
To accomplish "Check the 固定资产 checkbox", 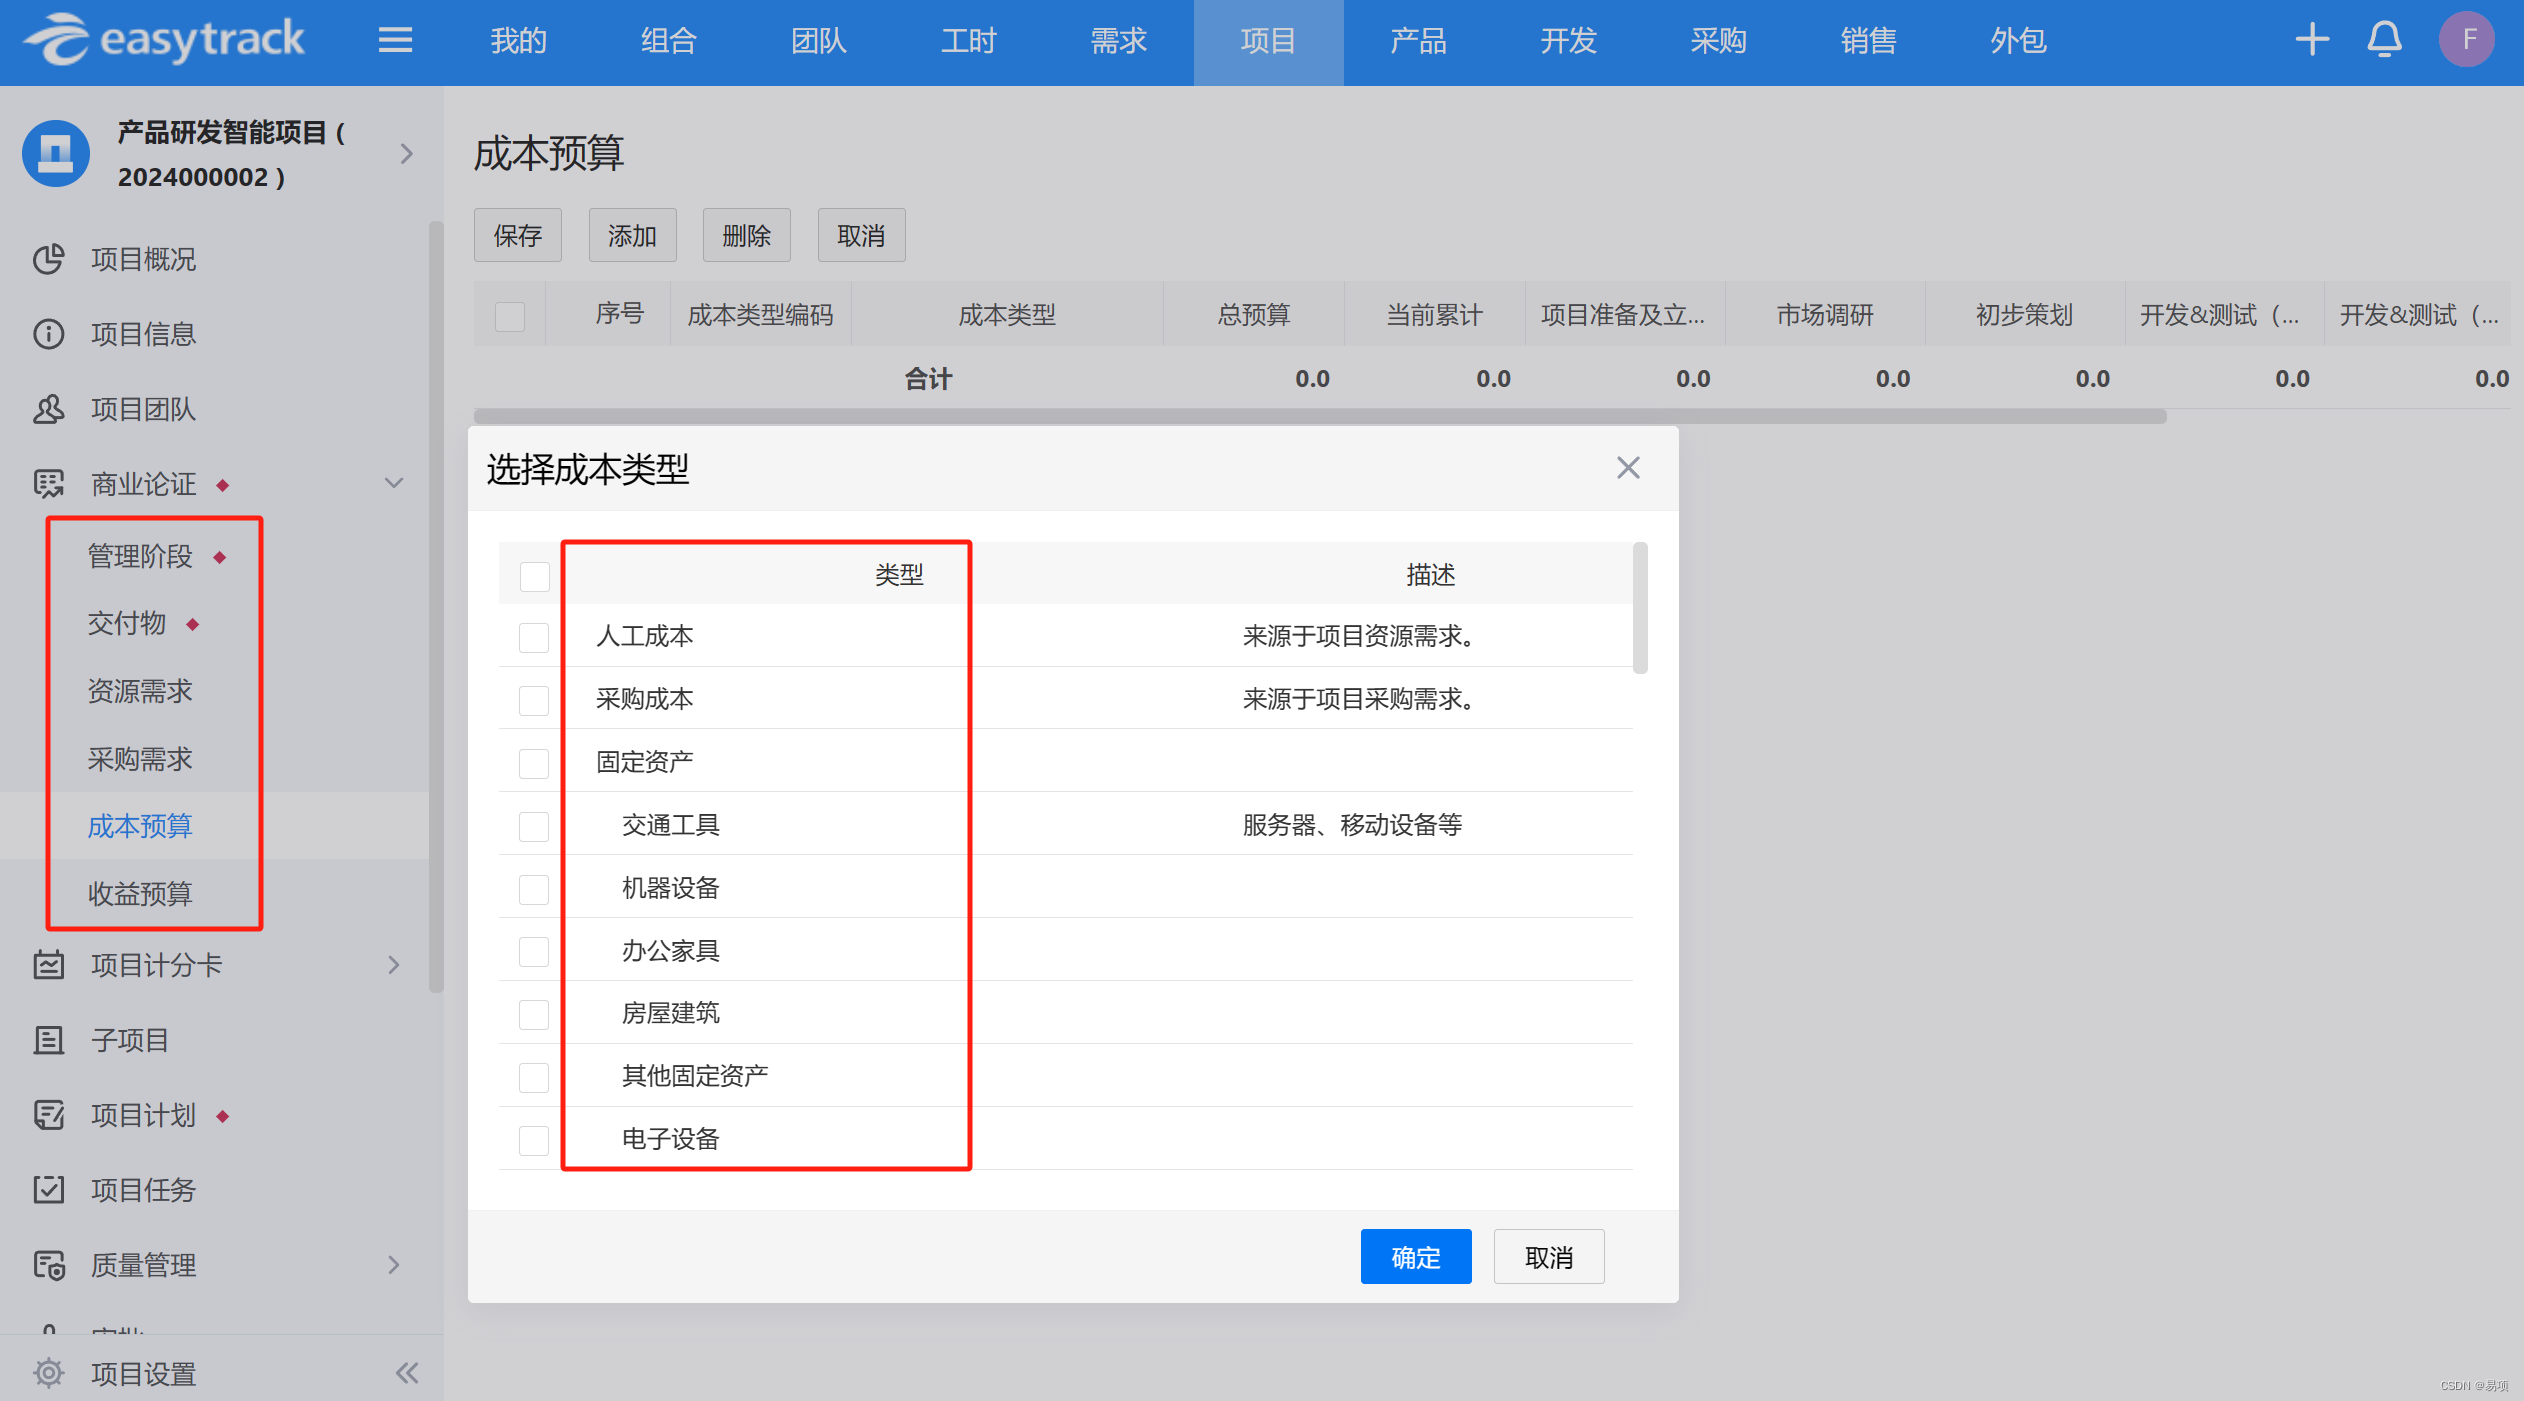I will (x=534, y=763).
